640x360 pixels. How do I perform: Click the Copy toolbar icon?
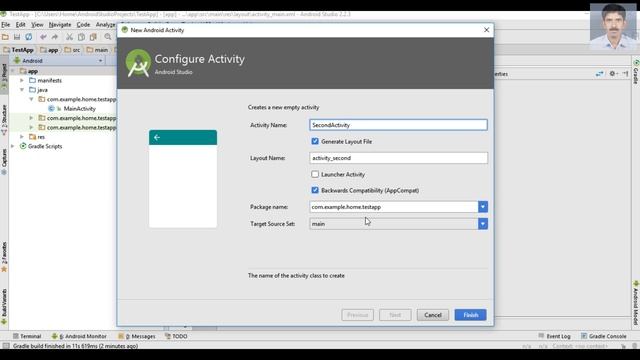point(81,37)
